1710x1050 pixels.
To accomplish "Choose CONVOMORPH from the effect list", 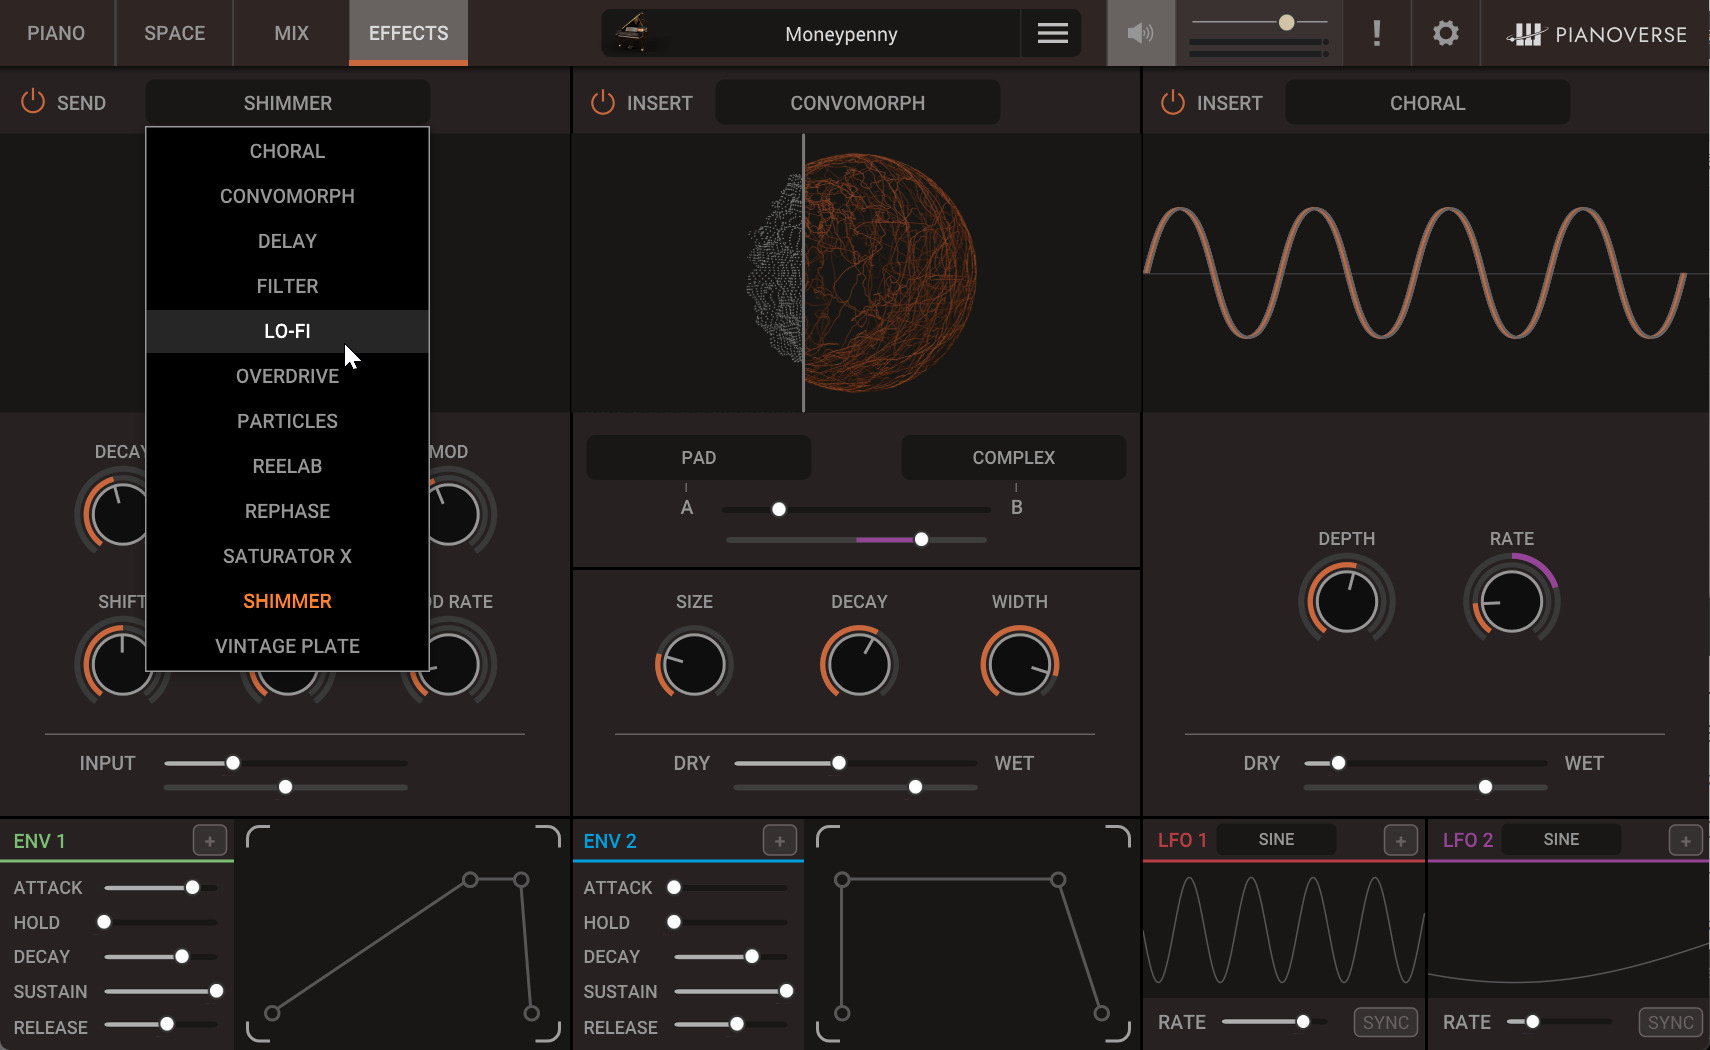I will point(287,196).
